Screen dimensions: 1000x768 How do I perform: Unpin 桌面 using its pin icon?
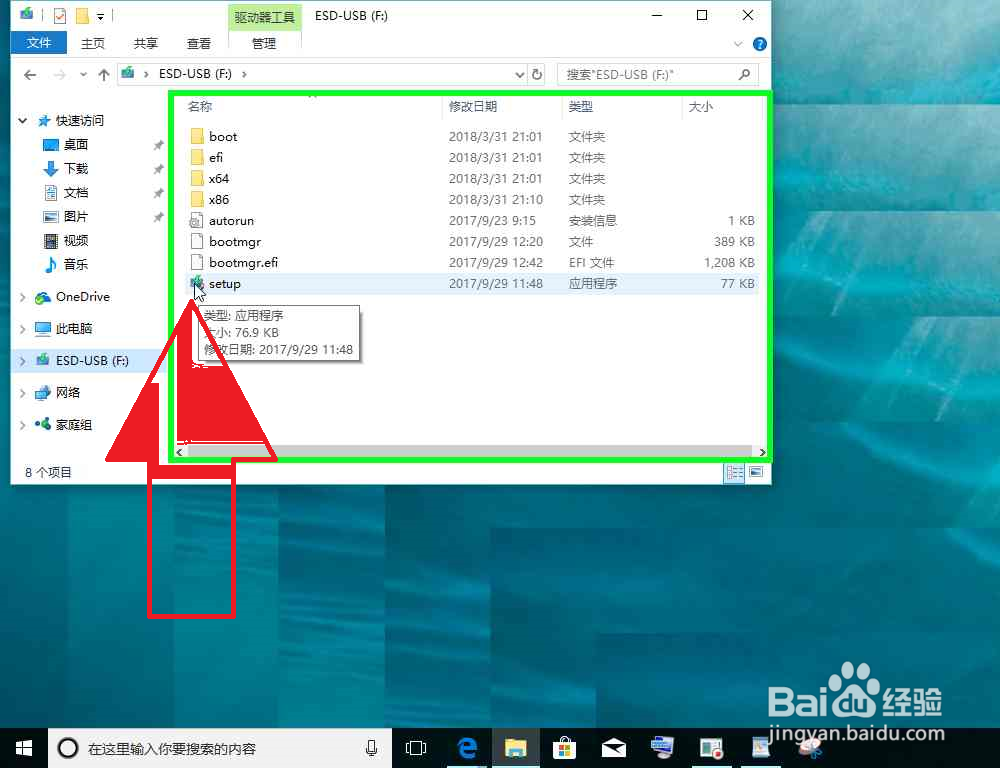(x=157, y=144)
